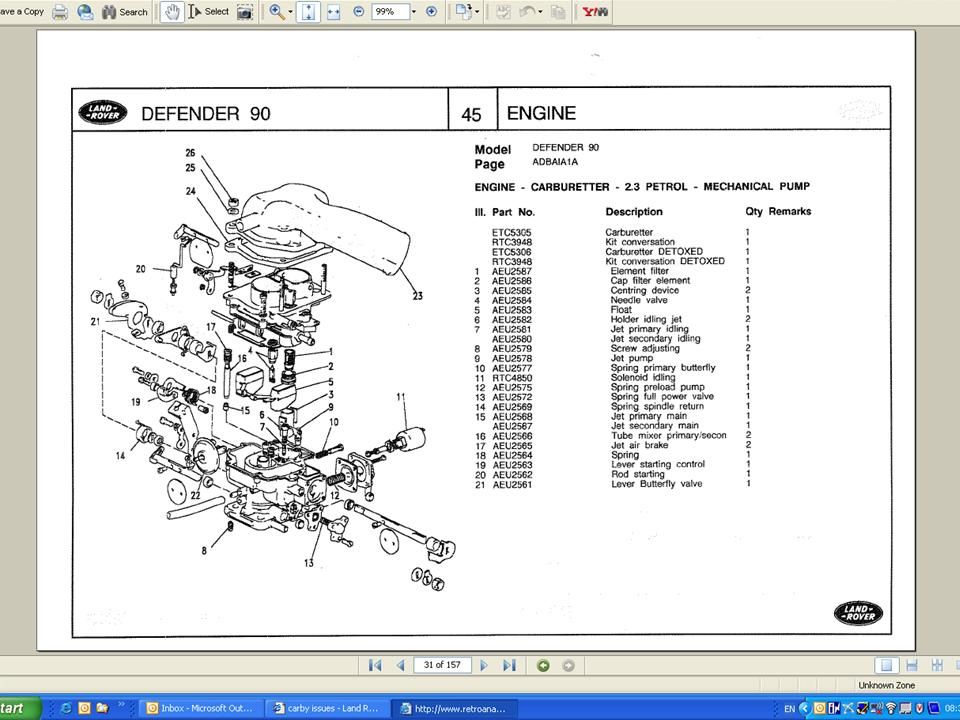Click the Outlook tray icon
Screen dimensions: 960x720
819,708
